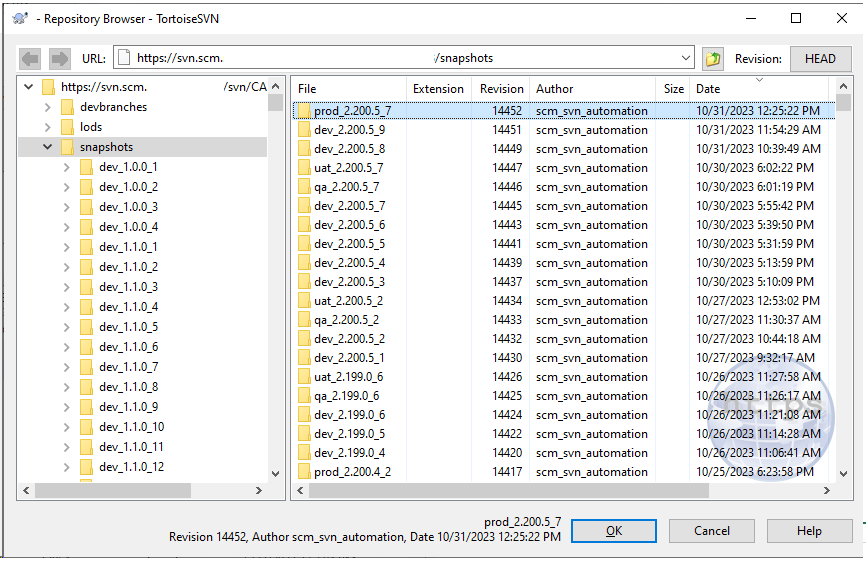866x562 pixels.
Task: Select the dev_2.199.0_5 file row
Action: 563,434
